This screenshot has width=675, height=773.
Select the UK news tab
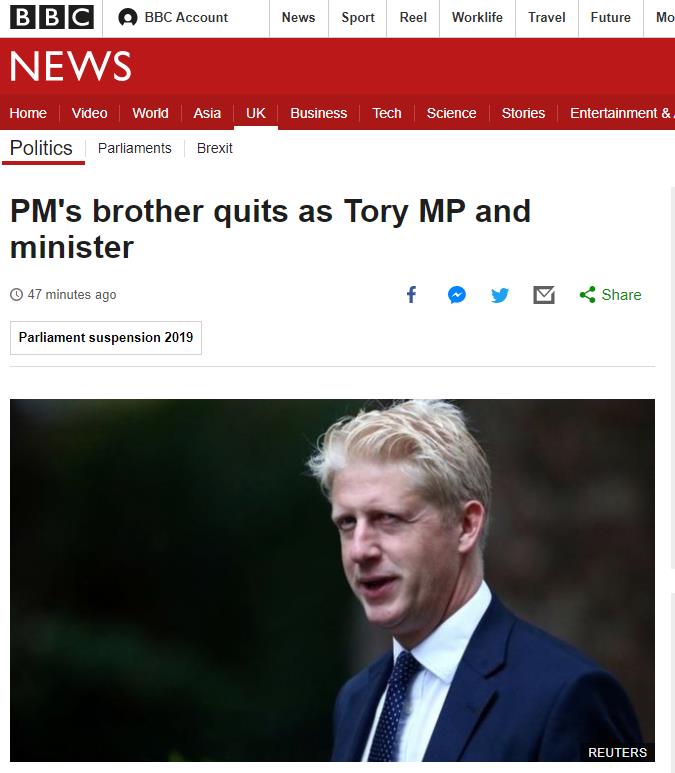click(x=255, y=113)
